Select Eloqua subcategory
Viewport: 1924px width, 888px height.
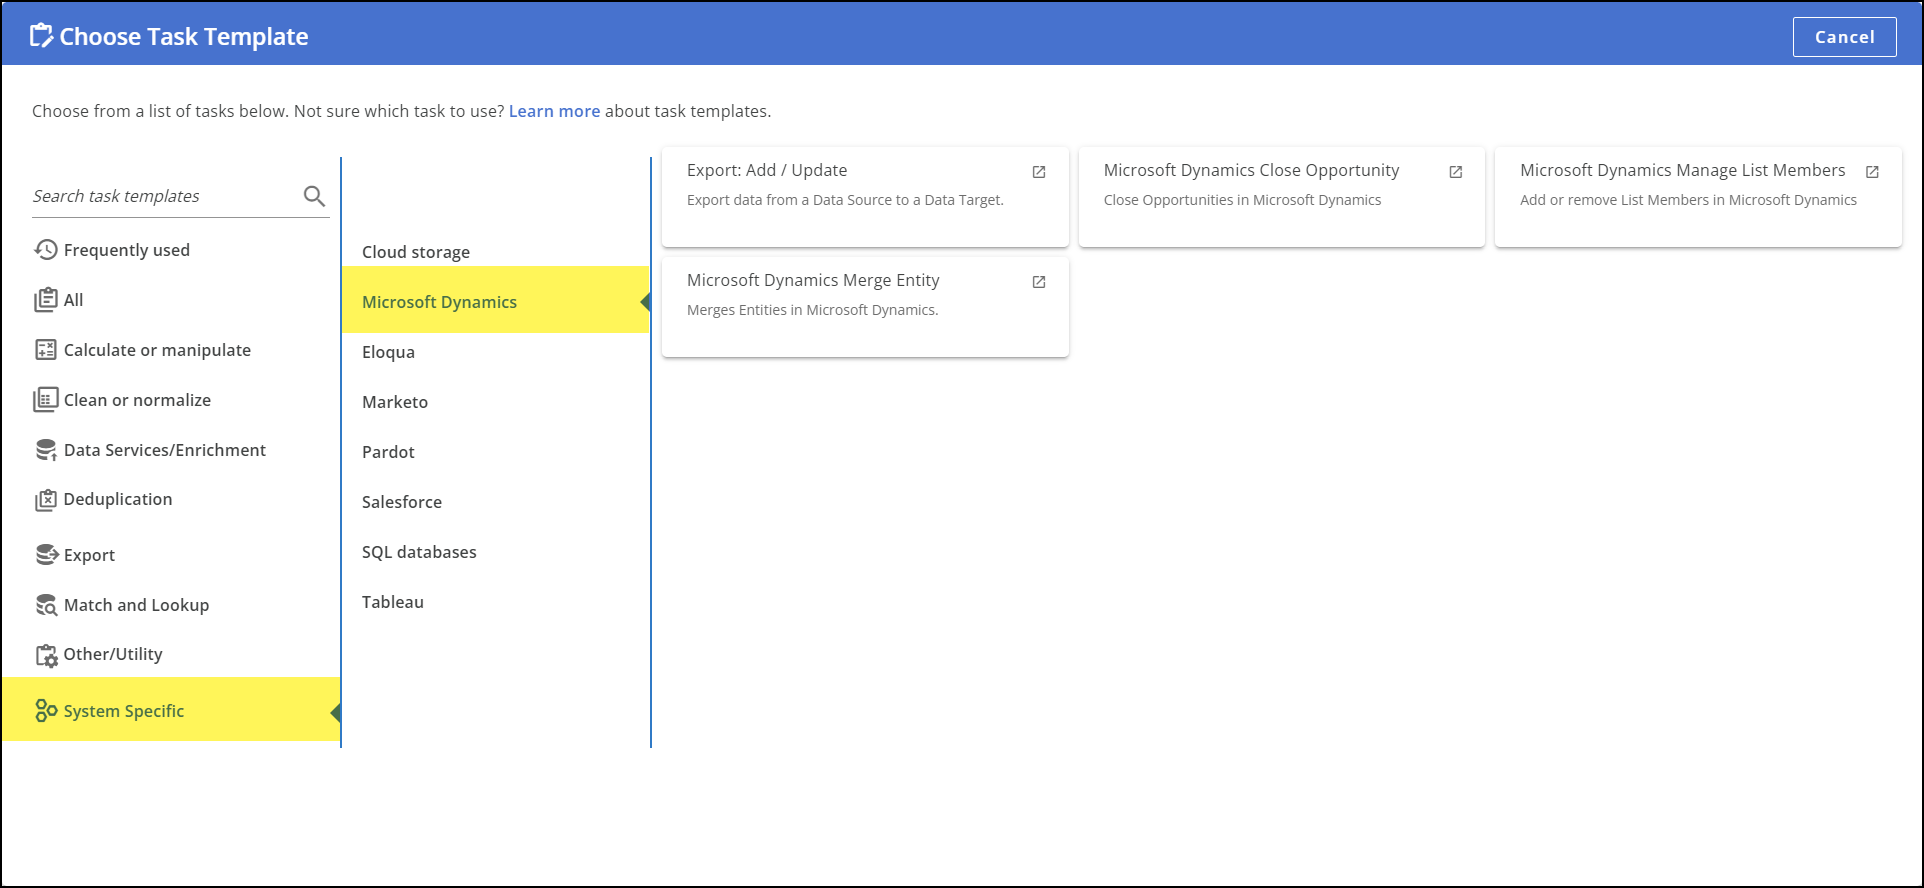pyautogui.click(x=388, y=352)
